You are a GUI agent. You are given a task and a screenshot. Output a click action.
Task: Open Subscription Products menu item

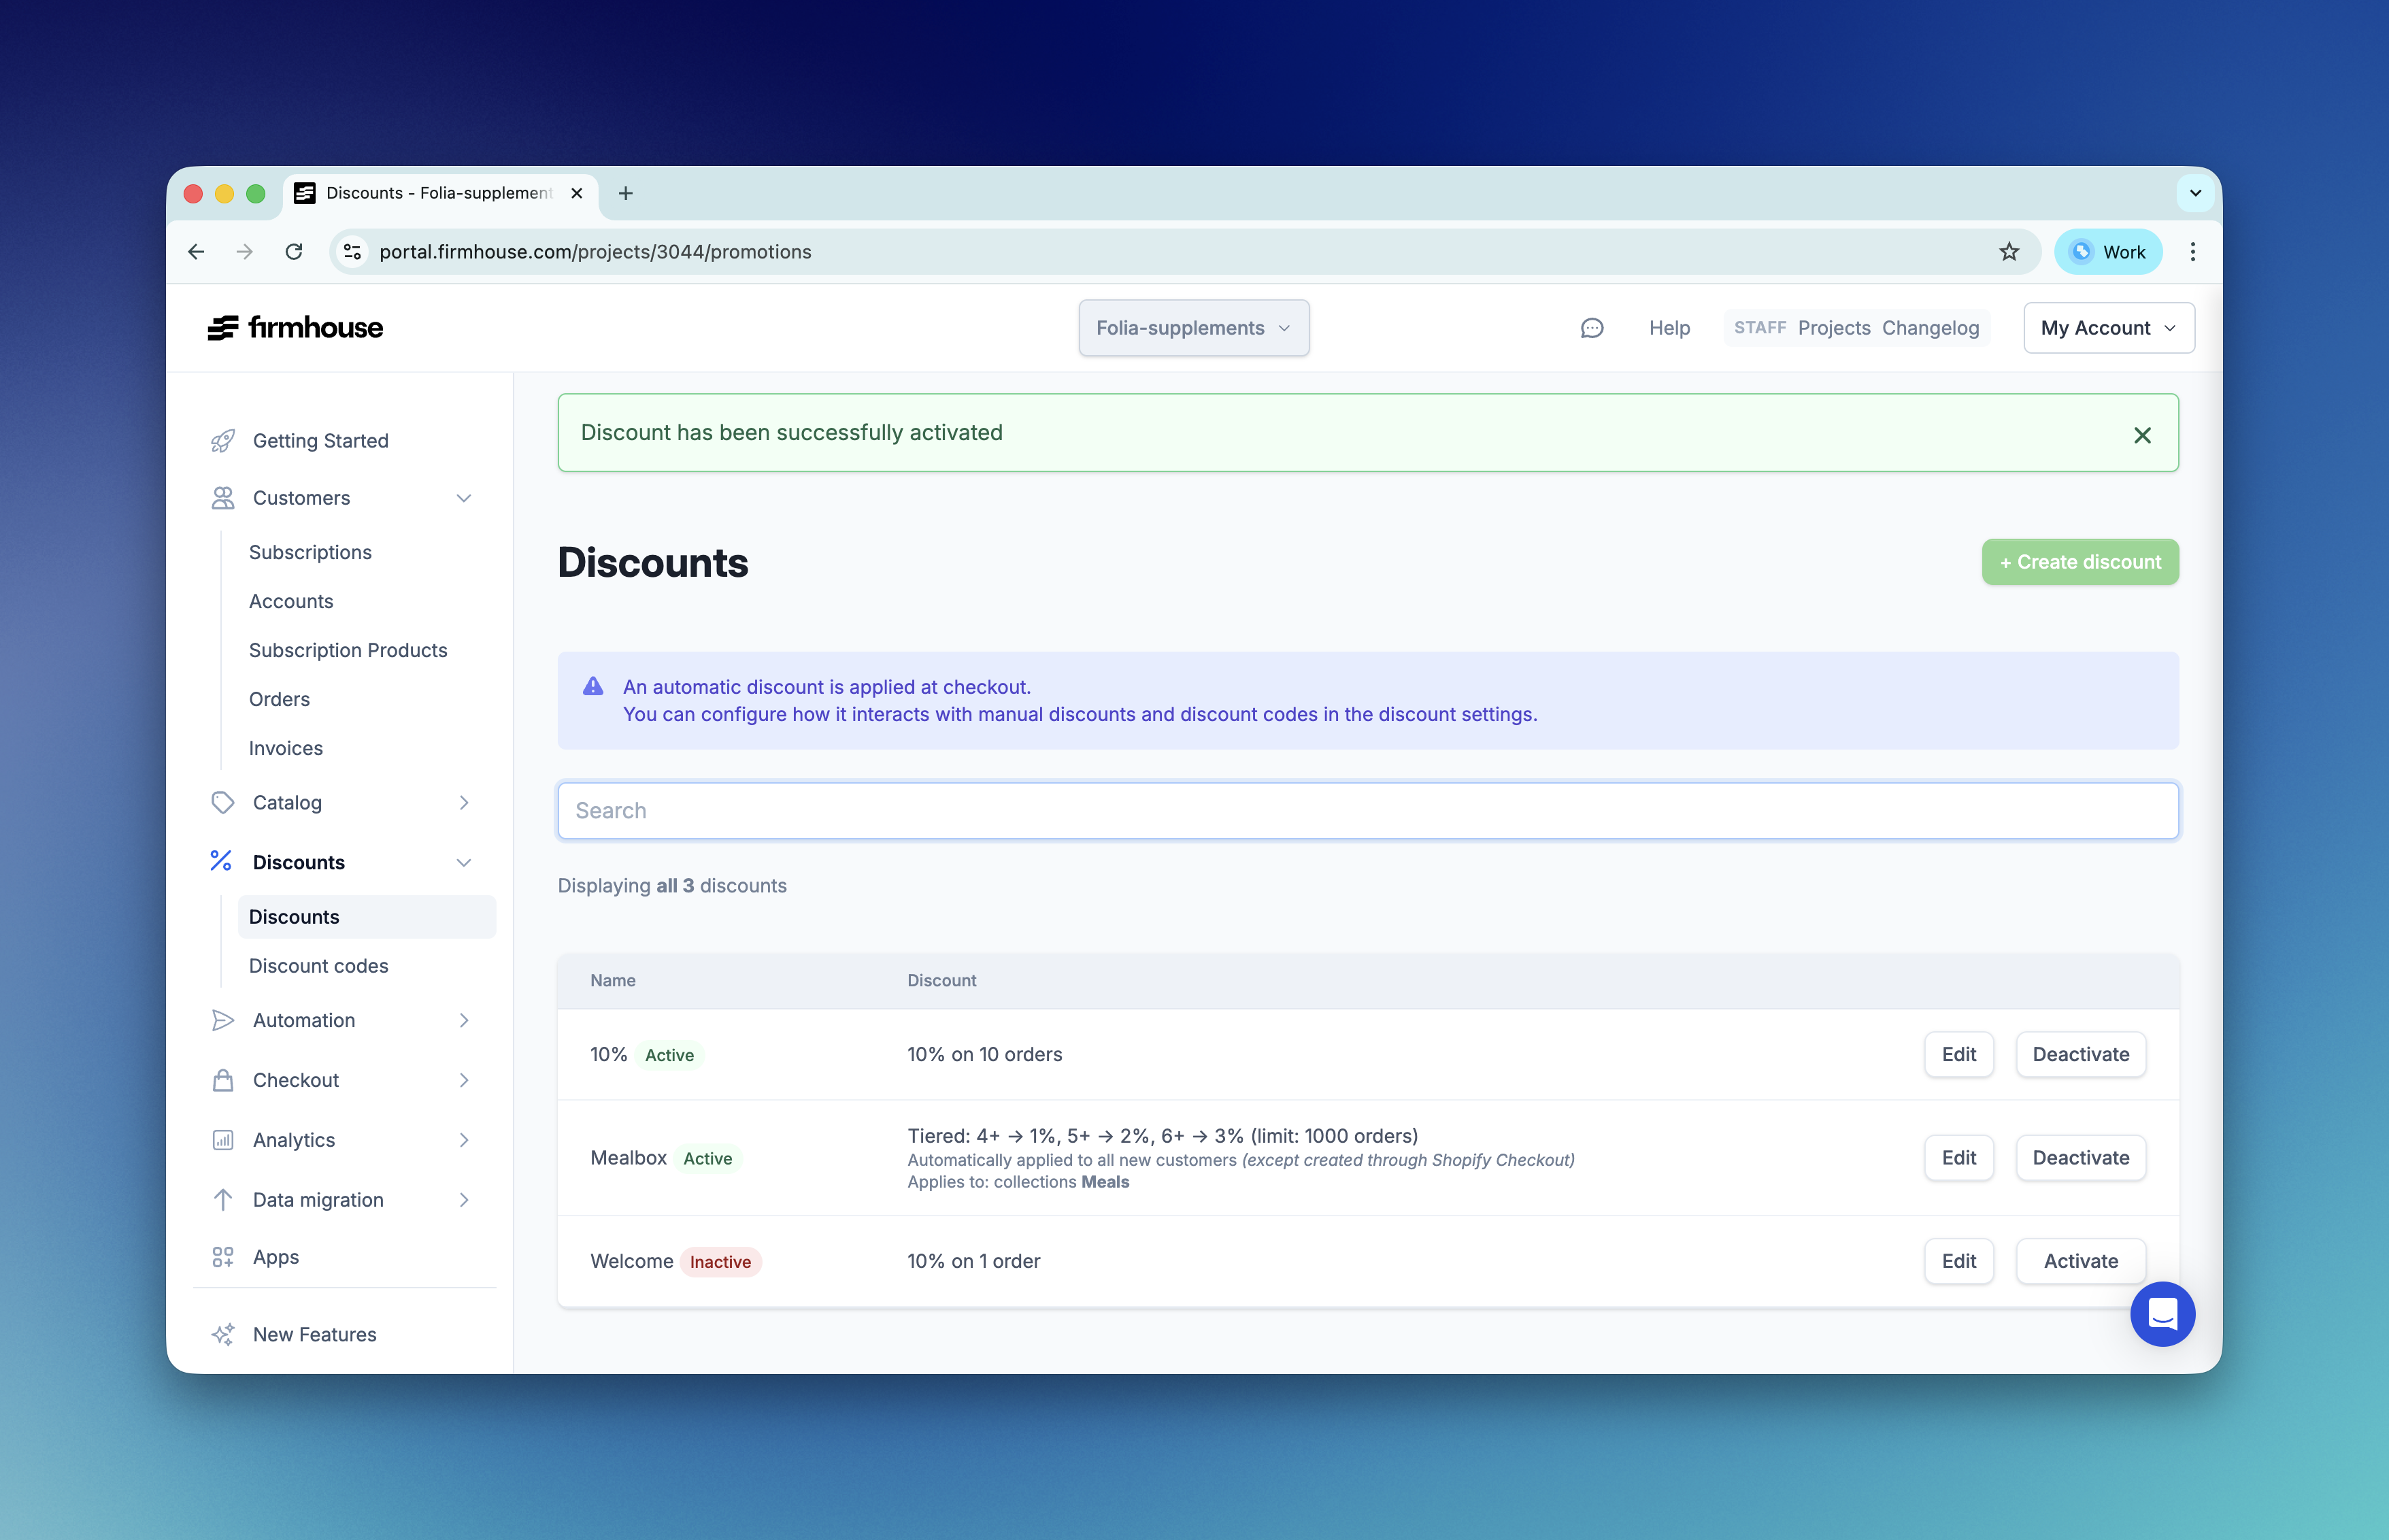pos(348,650)
